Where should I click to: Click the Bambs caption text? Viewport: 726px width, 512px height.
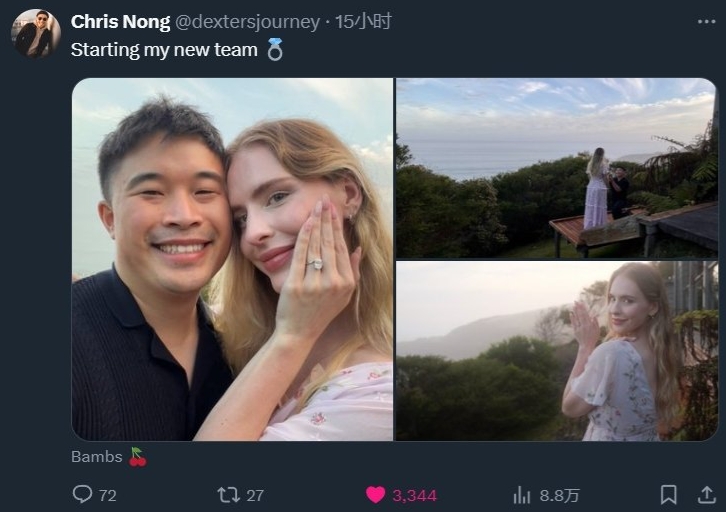click(x=96, y=457)
